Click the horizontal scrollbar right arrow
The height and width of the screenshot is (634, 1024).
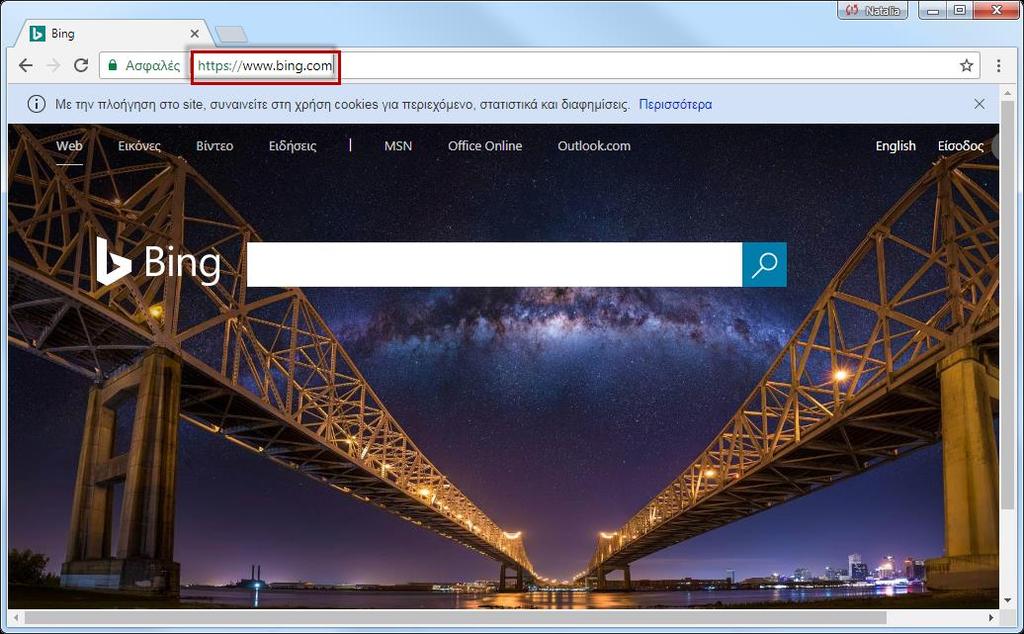pyautogui.click(x=991, y=617)
